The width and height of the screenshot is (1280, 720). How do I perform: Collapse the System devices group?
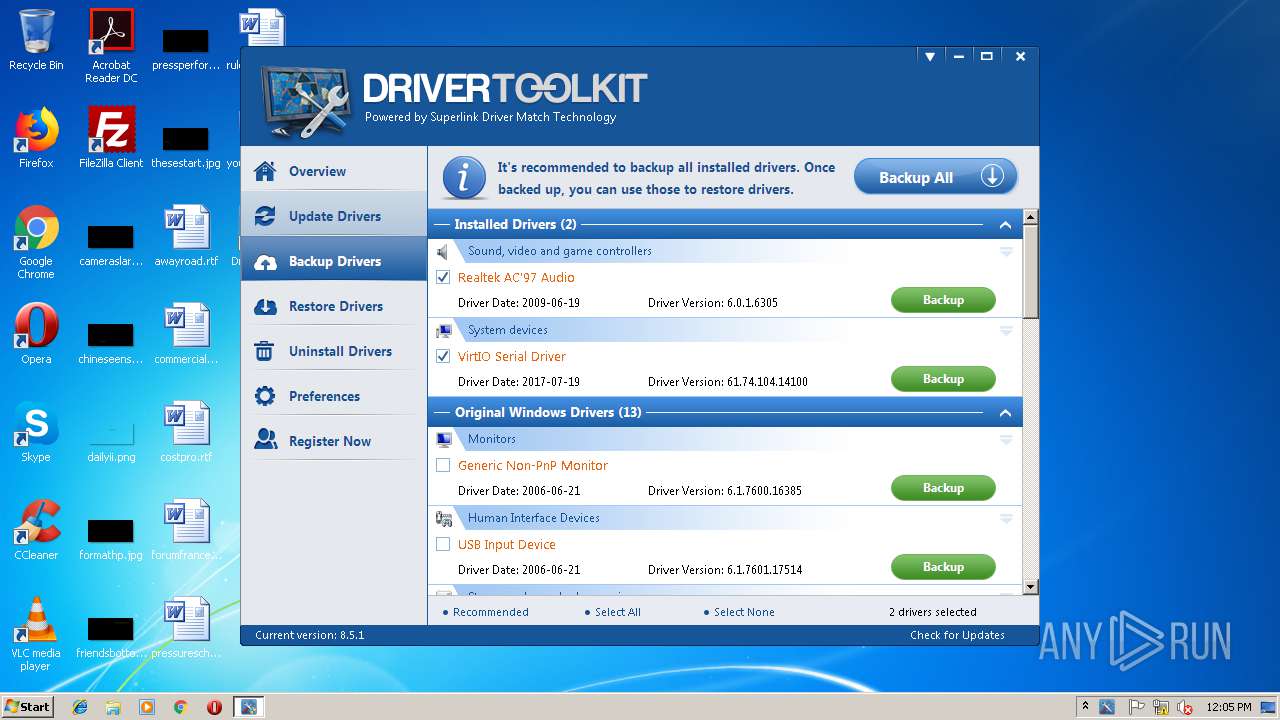(1006, 330)
